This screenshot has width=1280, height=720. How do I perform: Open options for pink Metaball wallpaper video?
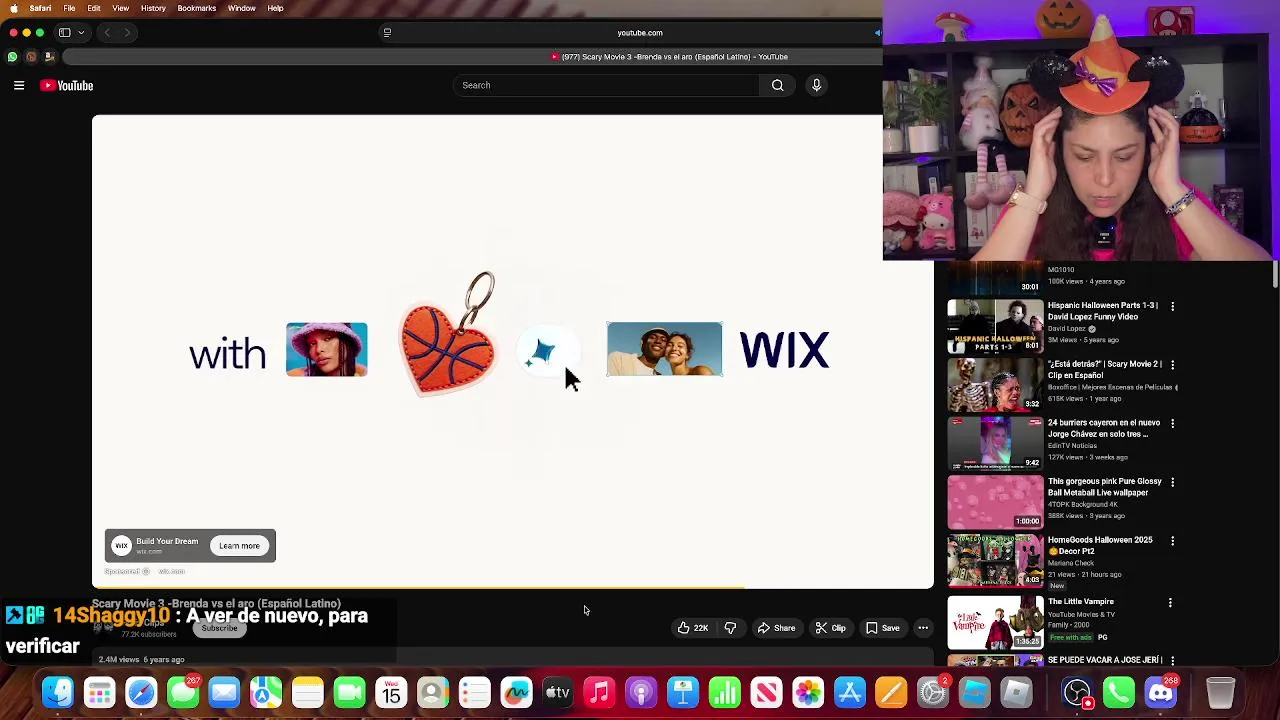[x=1172, y=482]
